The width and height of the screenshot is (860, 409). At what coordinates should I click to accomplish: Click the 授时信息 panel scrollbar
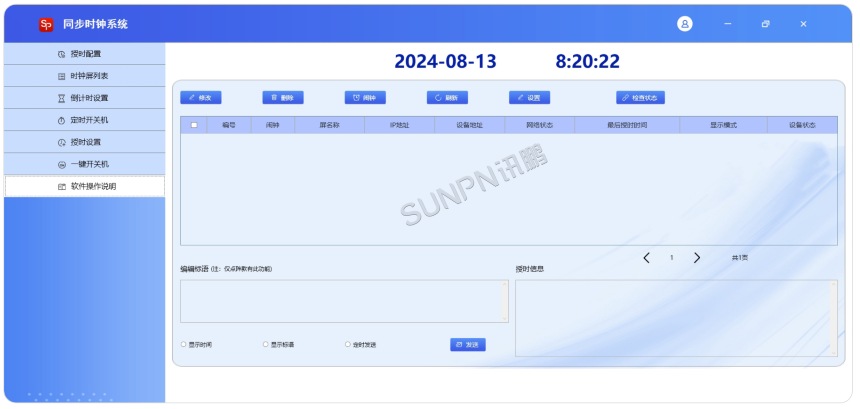pyautogui.click(x=833, y=318)
